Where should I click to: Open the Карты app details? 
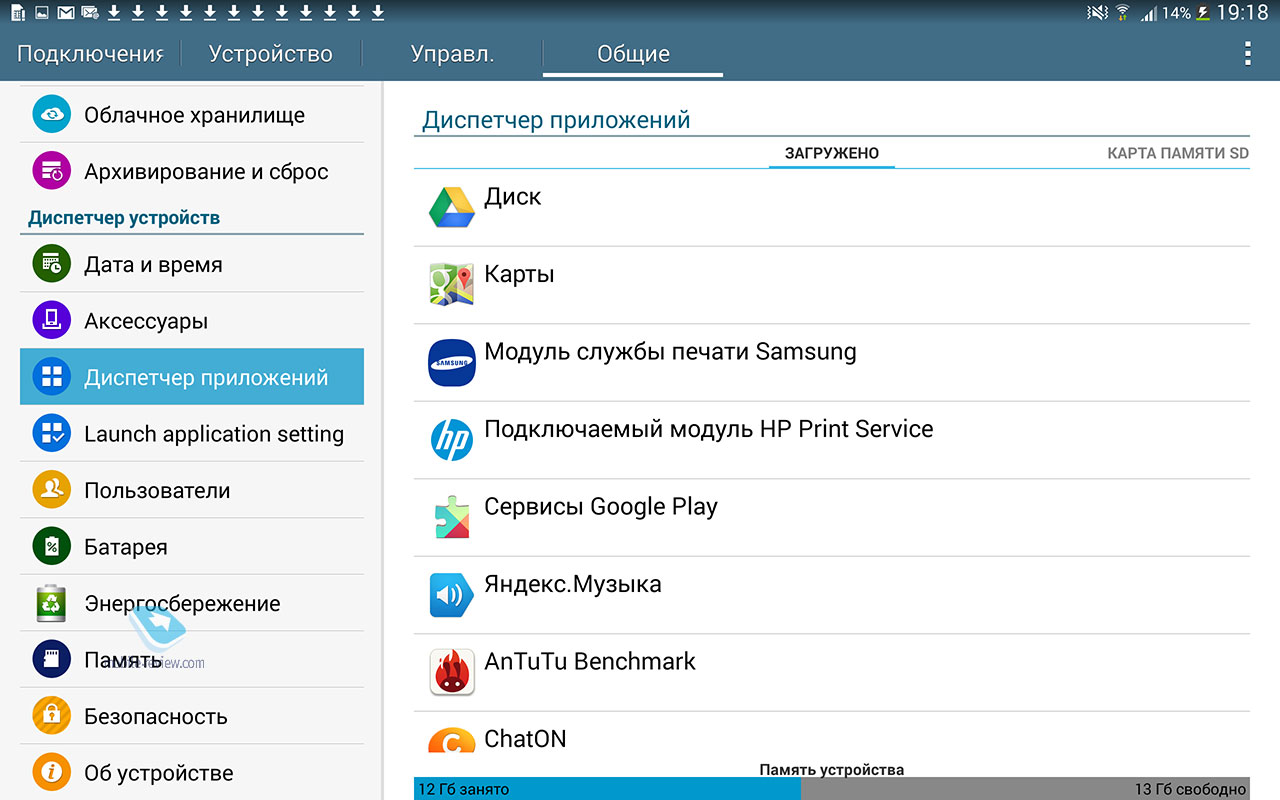coord(832,285)
